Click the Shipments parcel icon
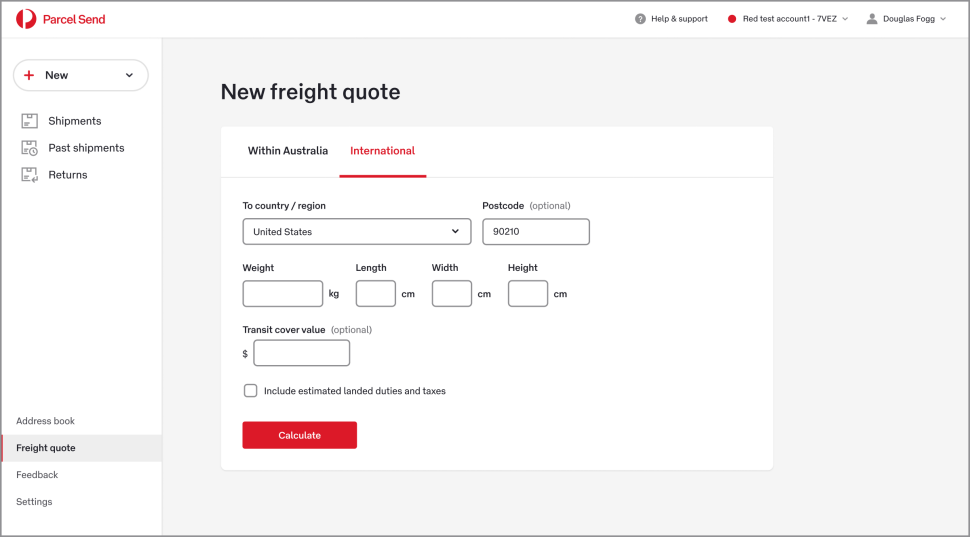This screenshot has width=970, height=537. pos(29,121)
